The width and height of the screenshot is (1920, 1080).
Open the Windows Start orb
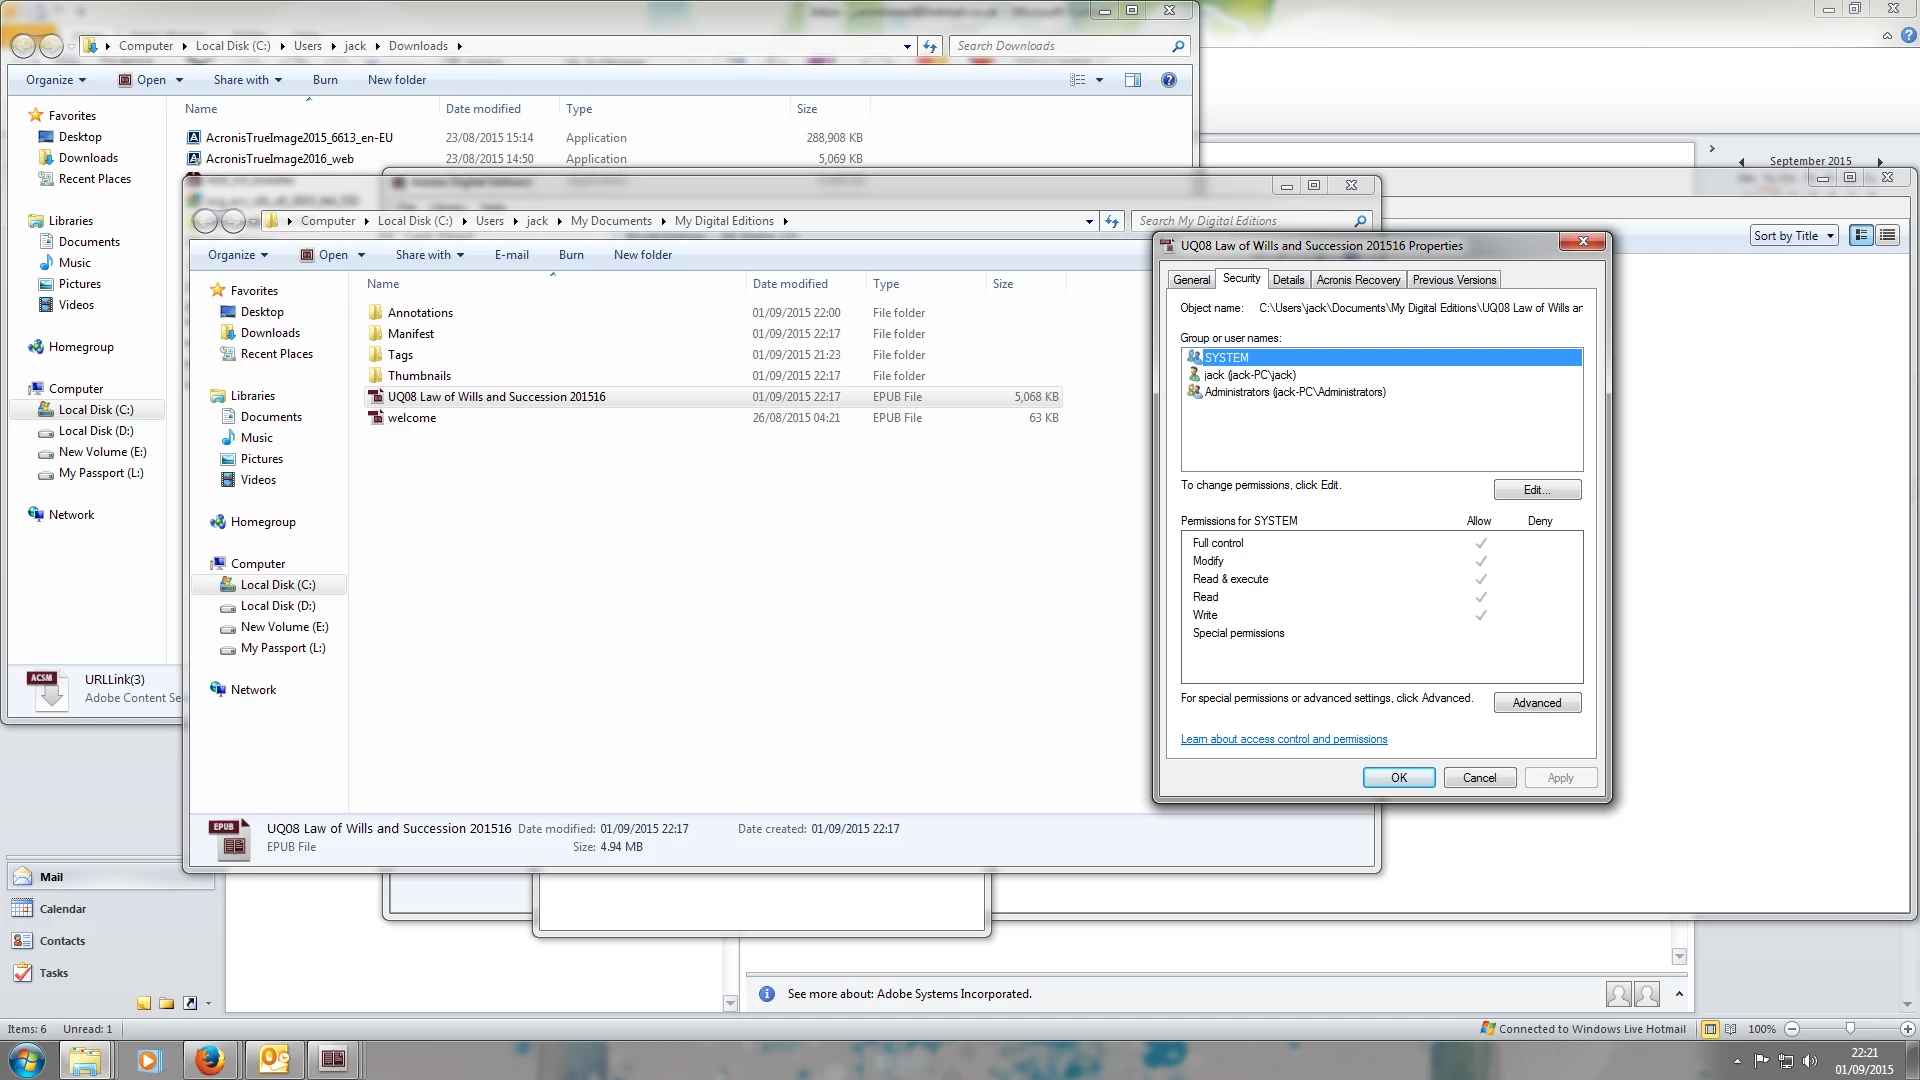tap(27, 1059)
